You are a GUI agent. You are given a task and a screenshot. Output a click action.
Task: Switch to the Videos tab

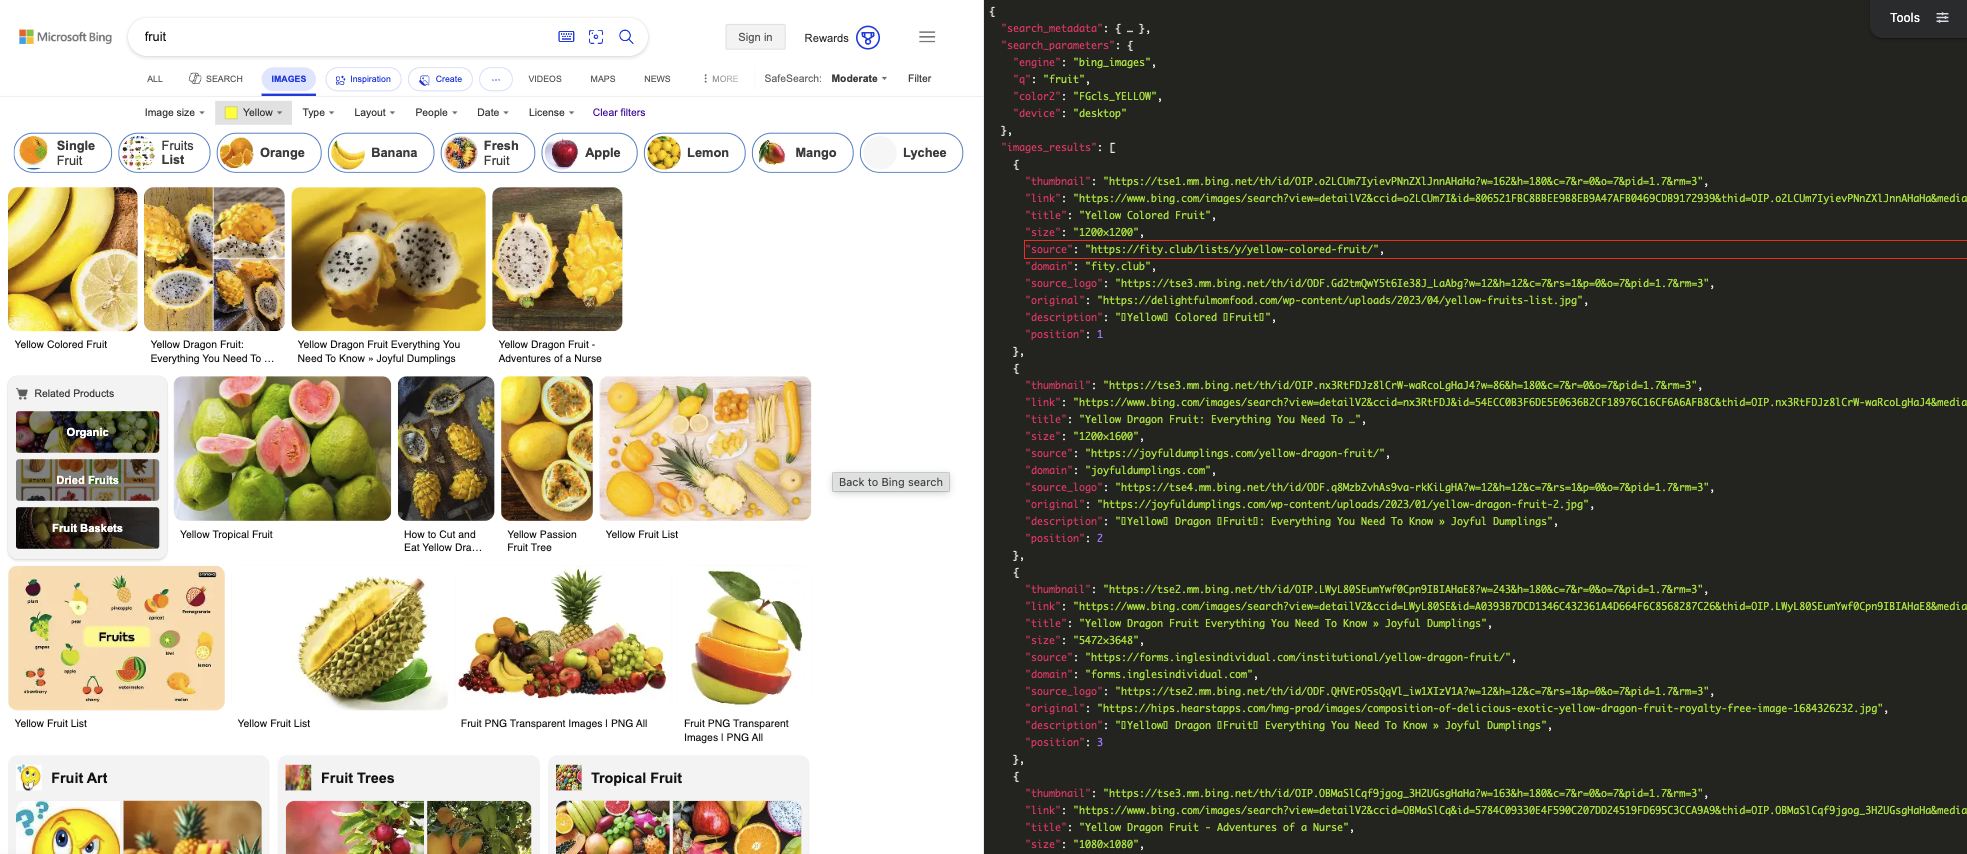(545, 79)
